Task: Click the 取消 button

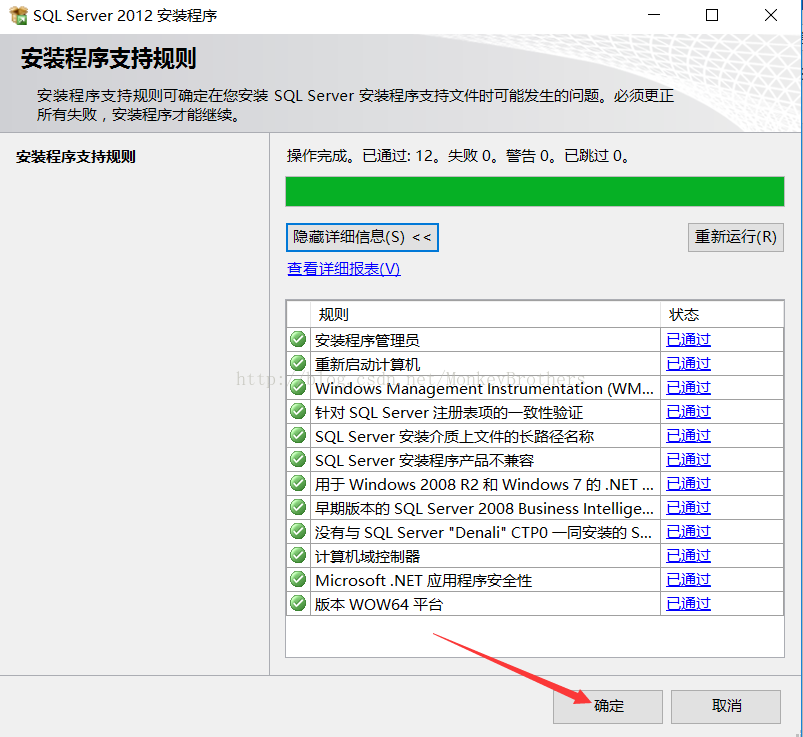Action: (726, 706)
